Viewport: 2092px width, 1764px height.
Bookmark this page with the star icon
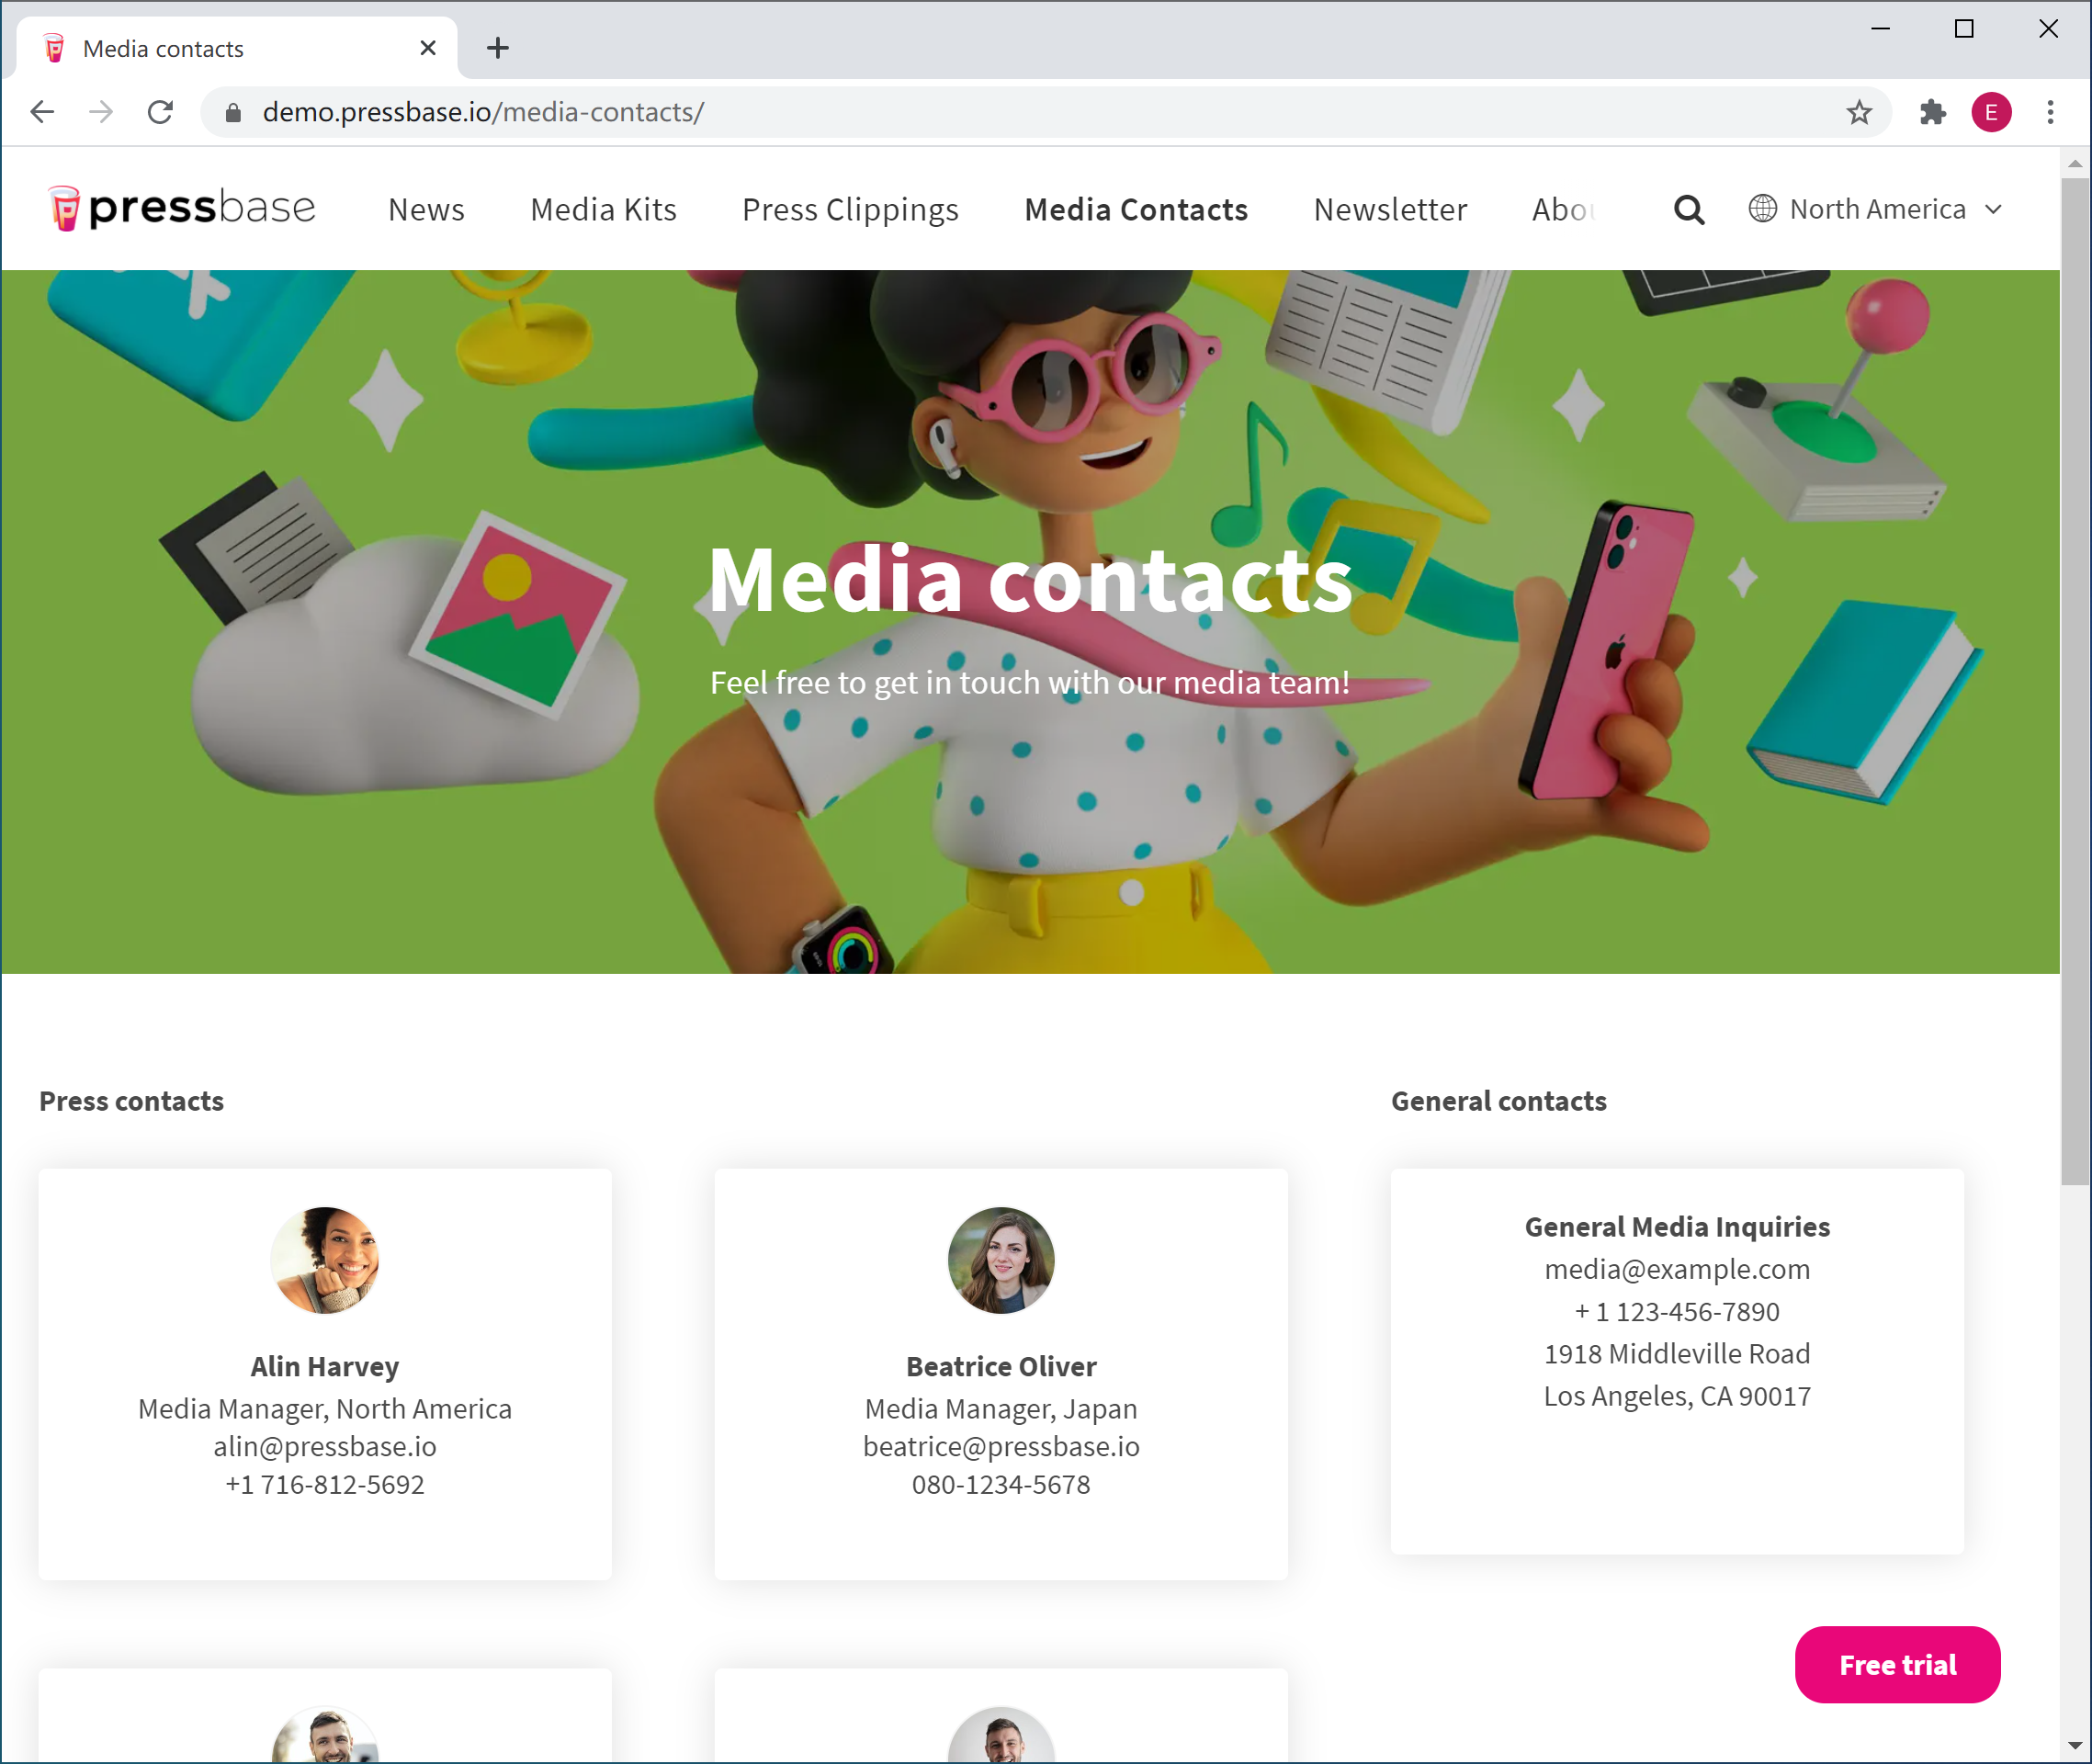tap(1859, 112)
